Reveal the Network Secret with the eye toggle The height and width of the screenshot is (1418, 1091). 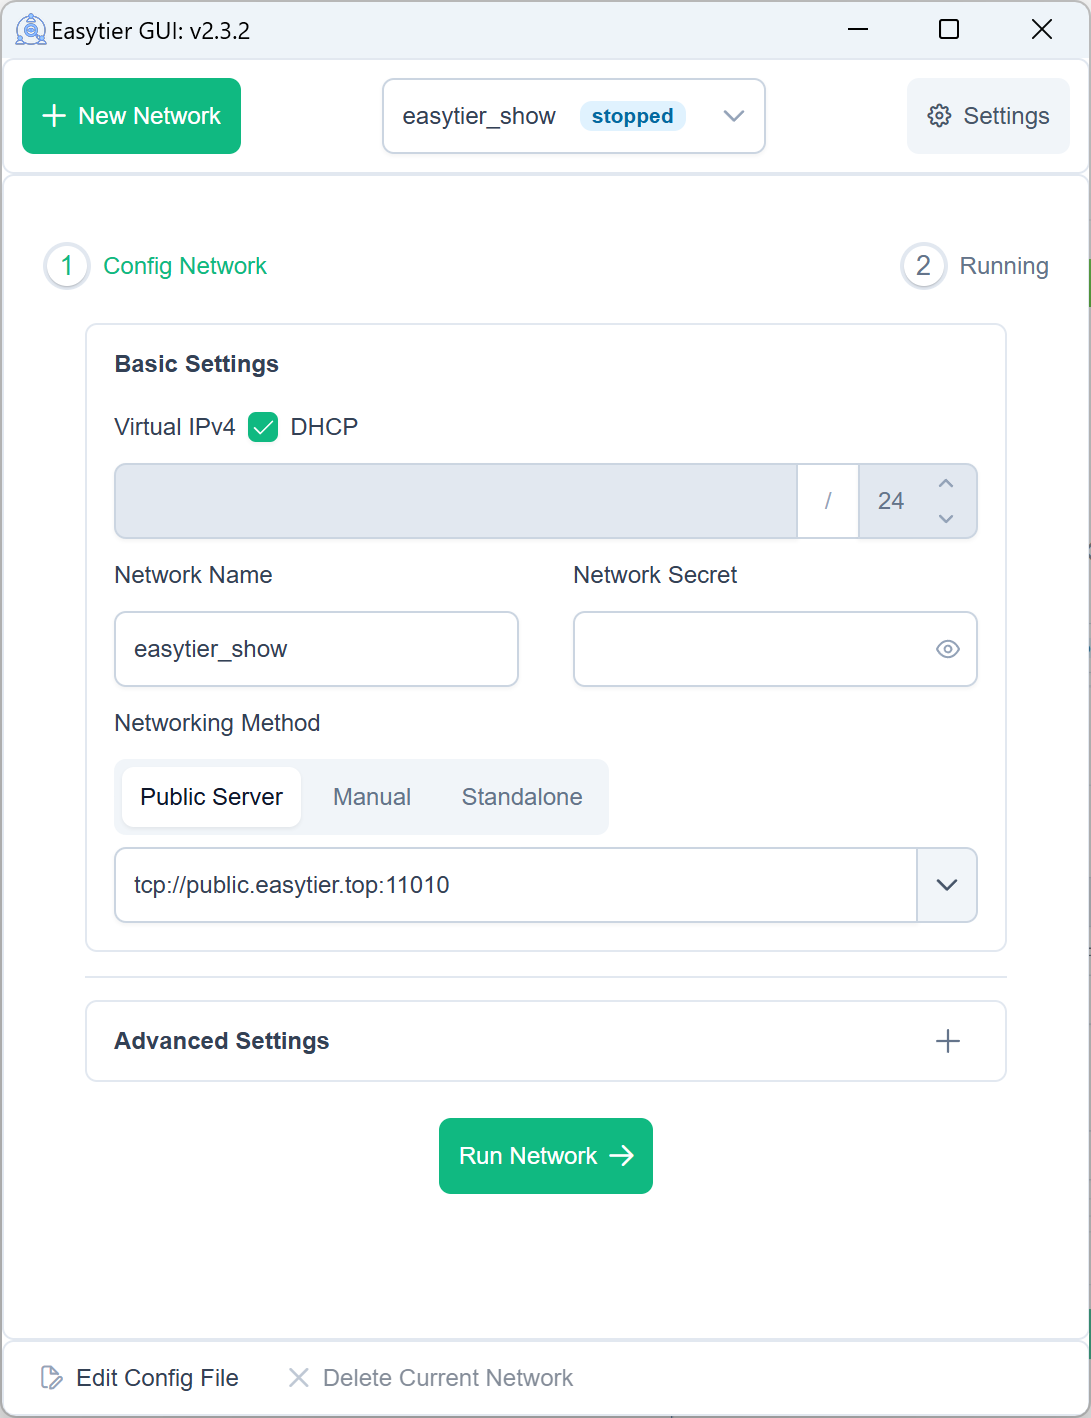[x=946, y=649]
